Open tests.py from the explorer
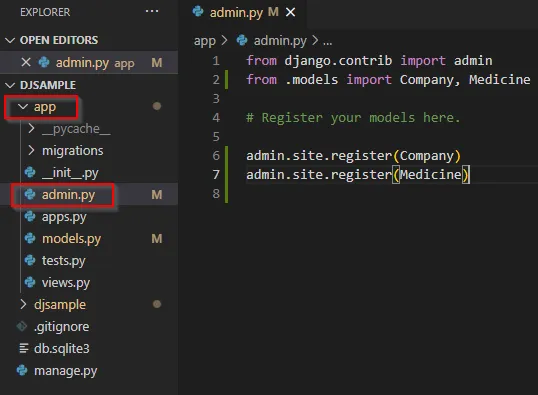This screenshot has width=538, height=395. [x=64, y=260]
